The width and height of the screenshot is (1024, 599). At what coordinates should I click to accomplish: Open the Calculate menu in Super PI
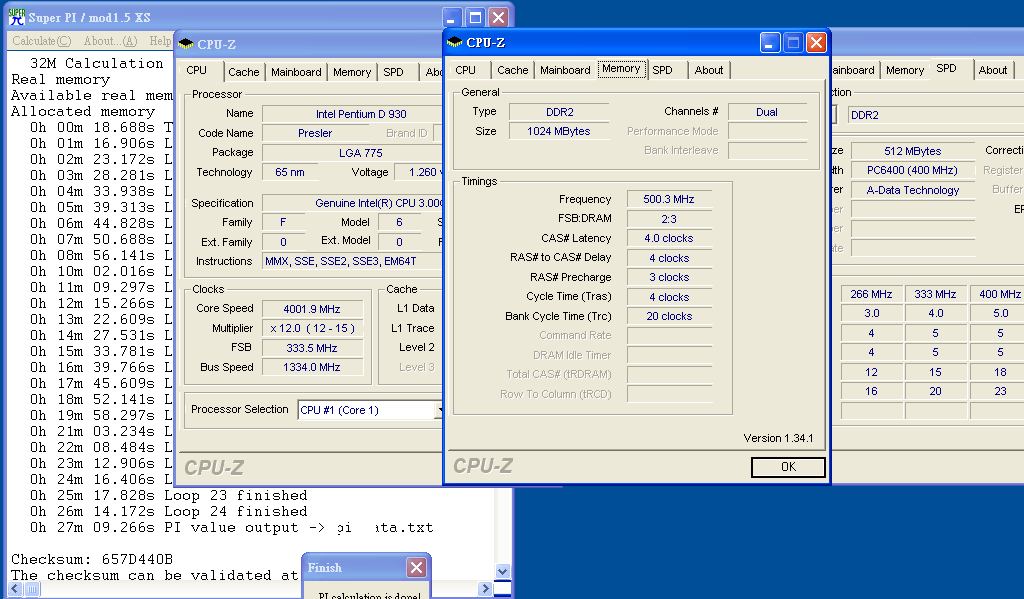tap(42, 40)
